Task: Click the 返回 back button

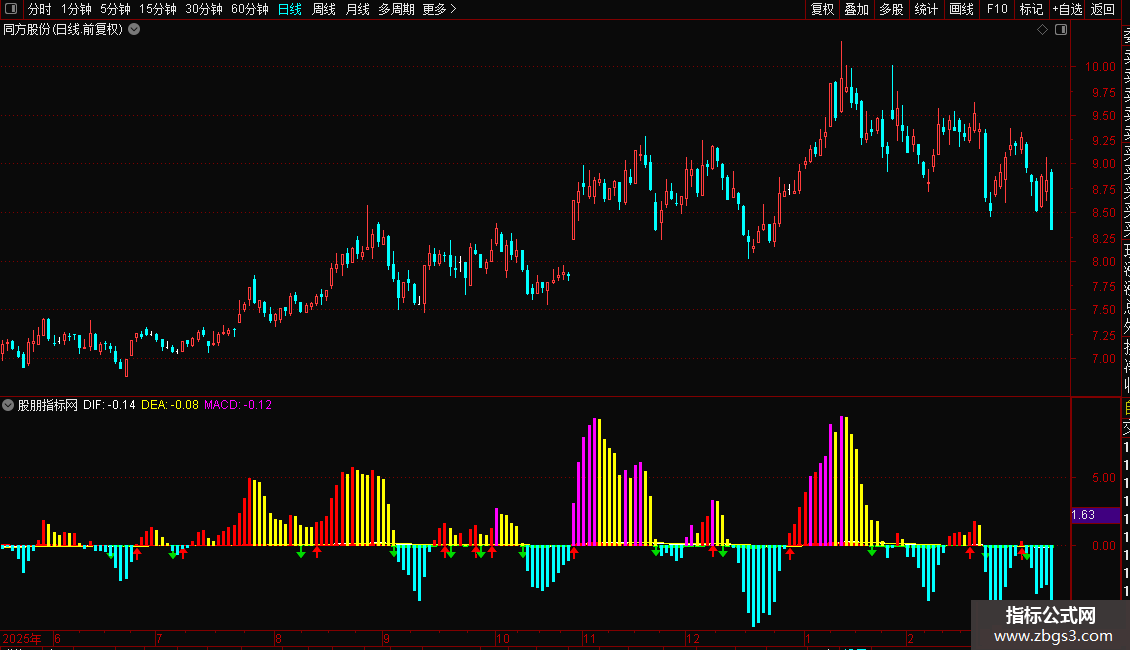Action: pyautogui.click(x=1103, y=9)
